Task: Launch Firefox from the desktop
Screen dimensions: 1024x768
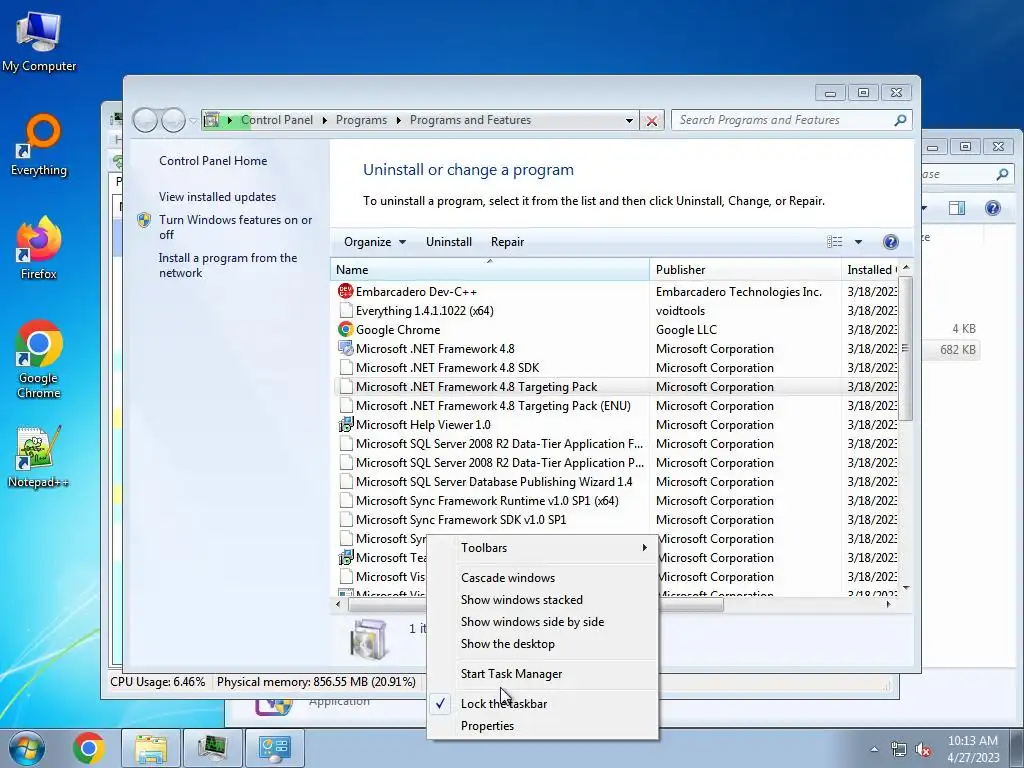Action: tap(39, 248)
